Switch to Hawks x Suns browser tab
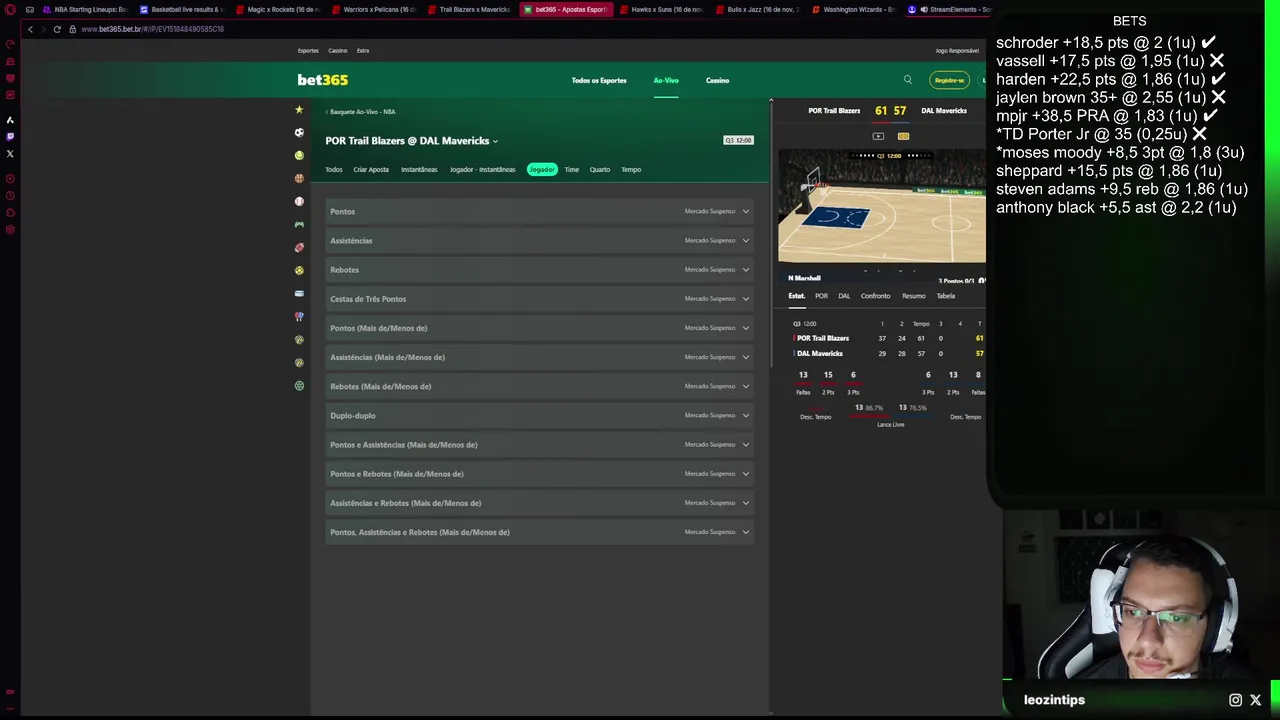 coord(661,9)
